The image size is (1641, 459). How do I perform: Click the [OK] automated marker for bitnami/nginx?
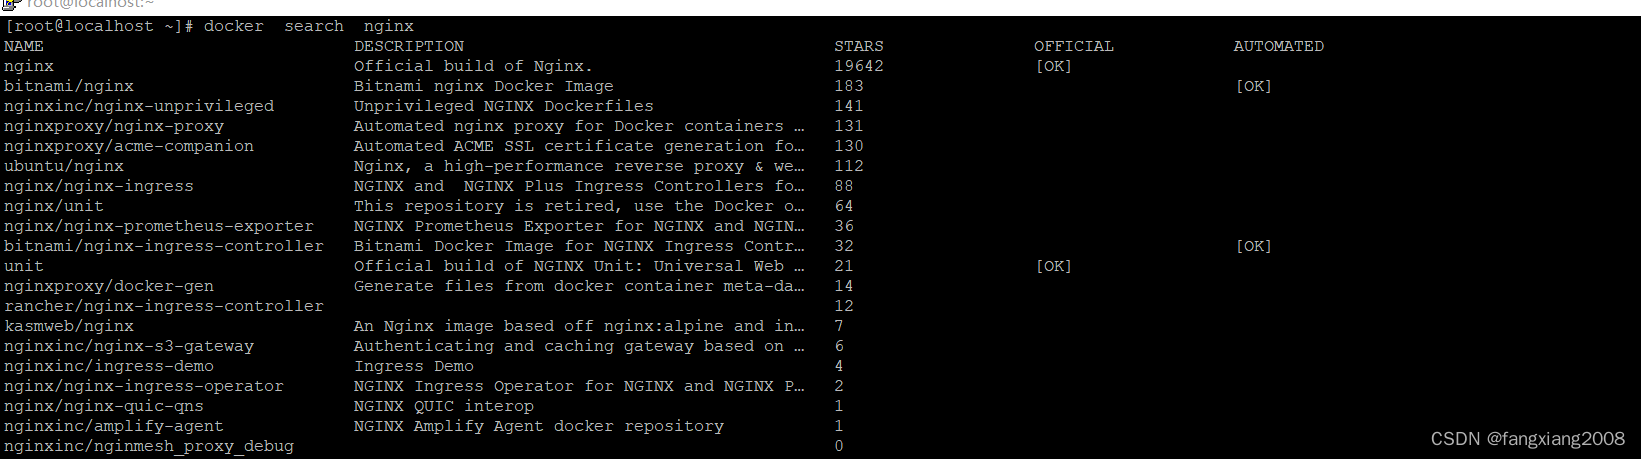1254,86
